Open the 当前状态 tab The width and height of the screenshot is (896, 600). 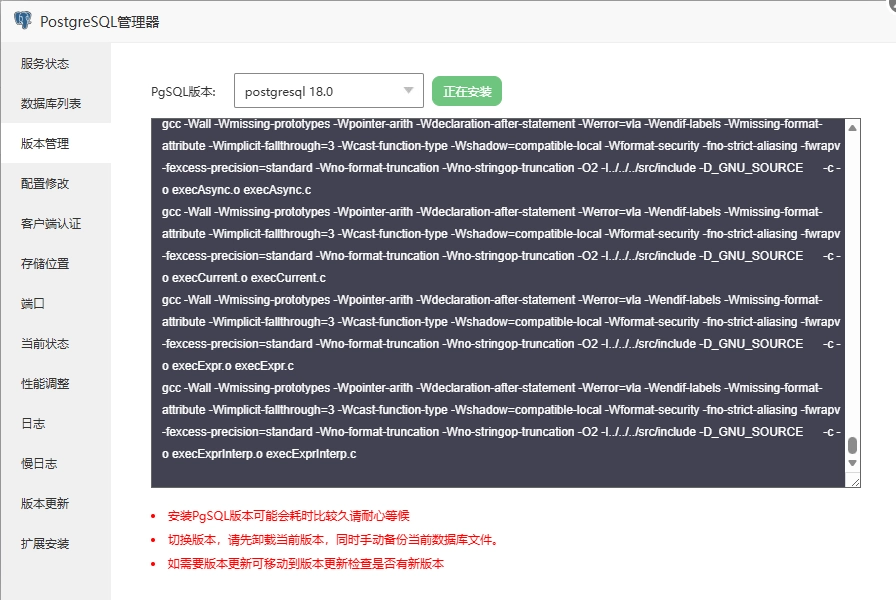pos(56,343)
